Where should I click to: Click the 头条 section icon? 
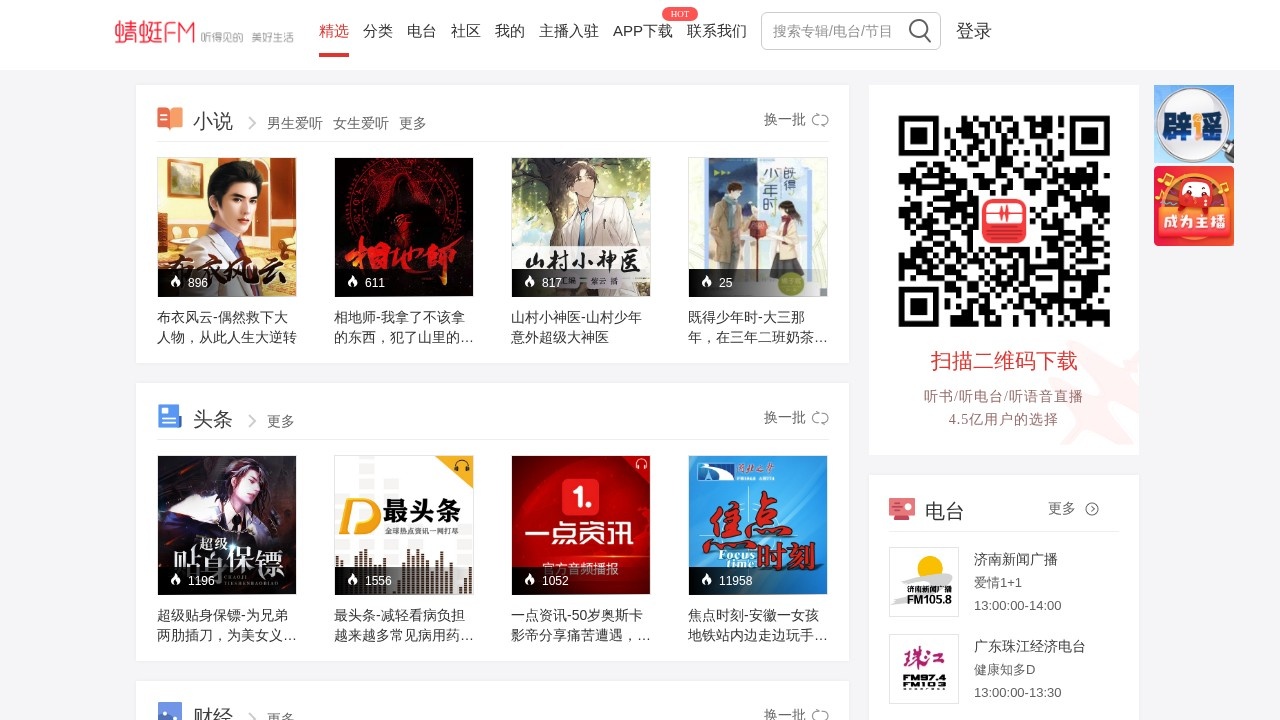pyautogui.click(x=169, y=416)
